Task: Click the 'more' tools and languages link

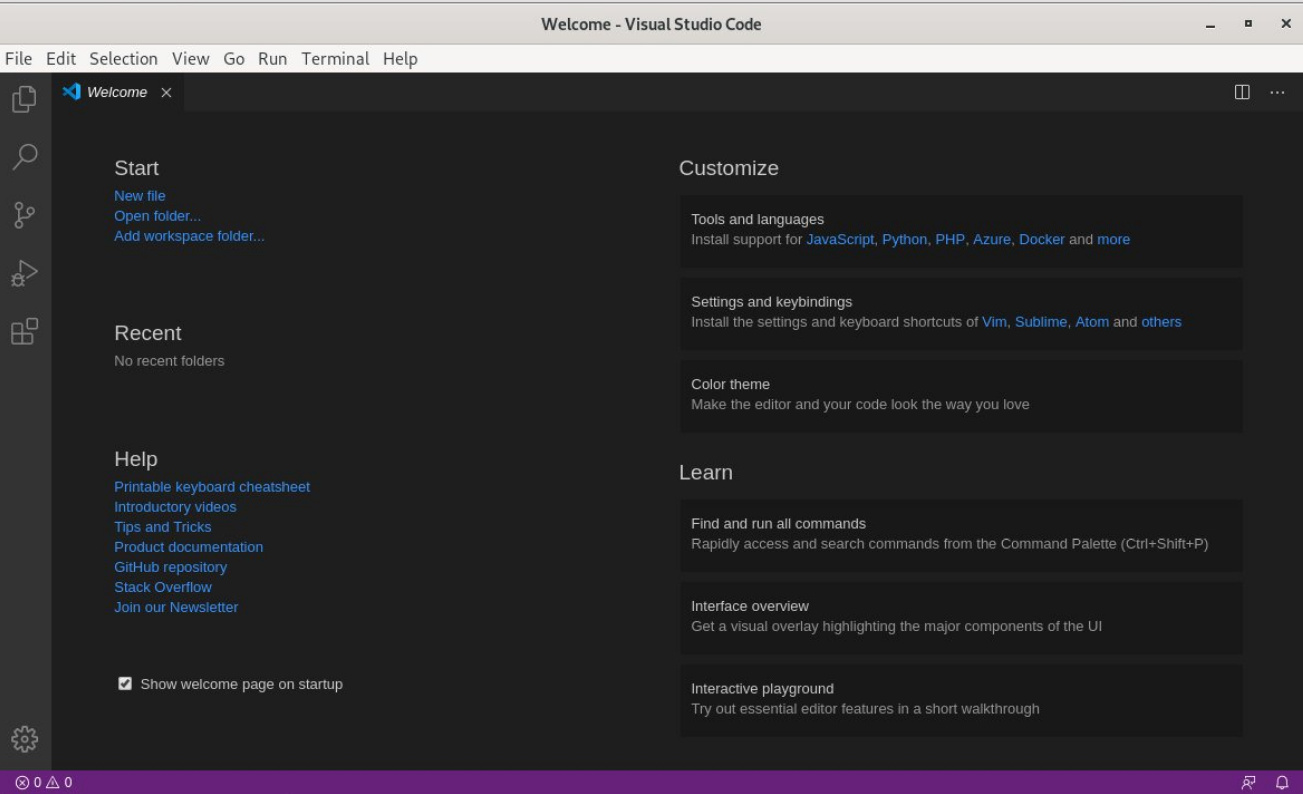Action: point(1113,240)
